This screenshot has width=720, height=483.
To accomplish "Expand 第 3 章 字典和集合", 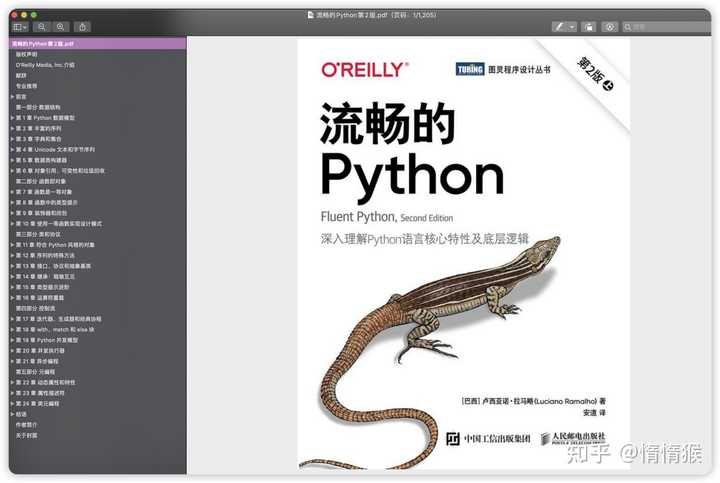I will [x=12, y=139].
